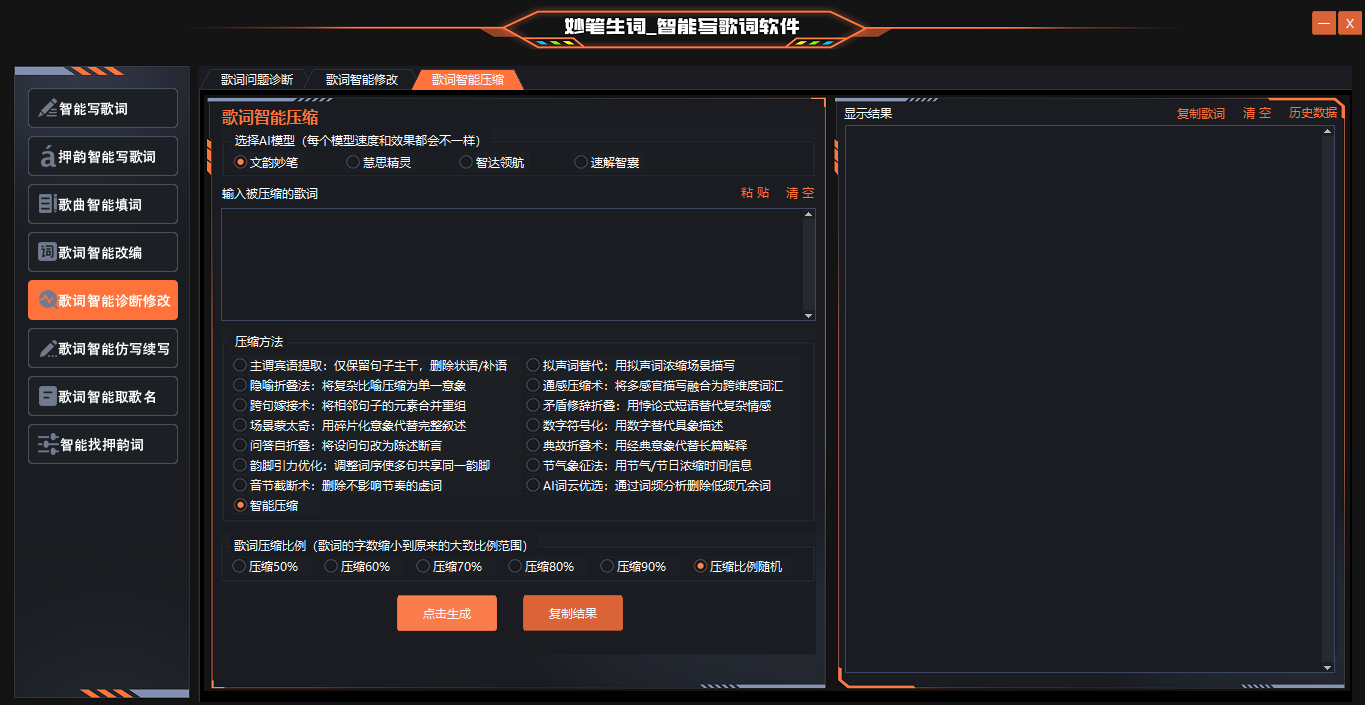Image resolution: width=1365 pixels, height=705 pixels.
Task: Set compression ratio to 压缩70%
Action: (x=449, y=567)
